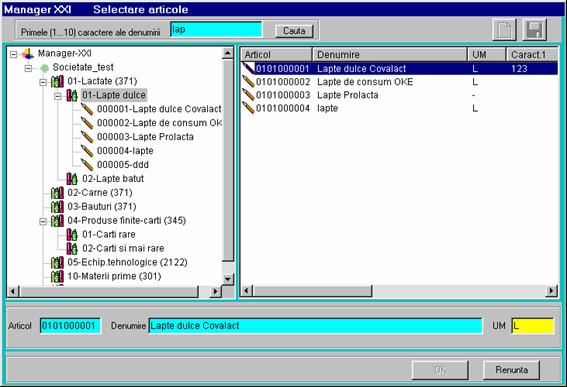
Task: Click pencil icon beside 000005-ddd
Action: coord(87,165)
